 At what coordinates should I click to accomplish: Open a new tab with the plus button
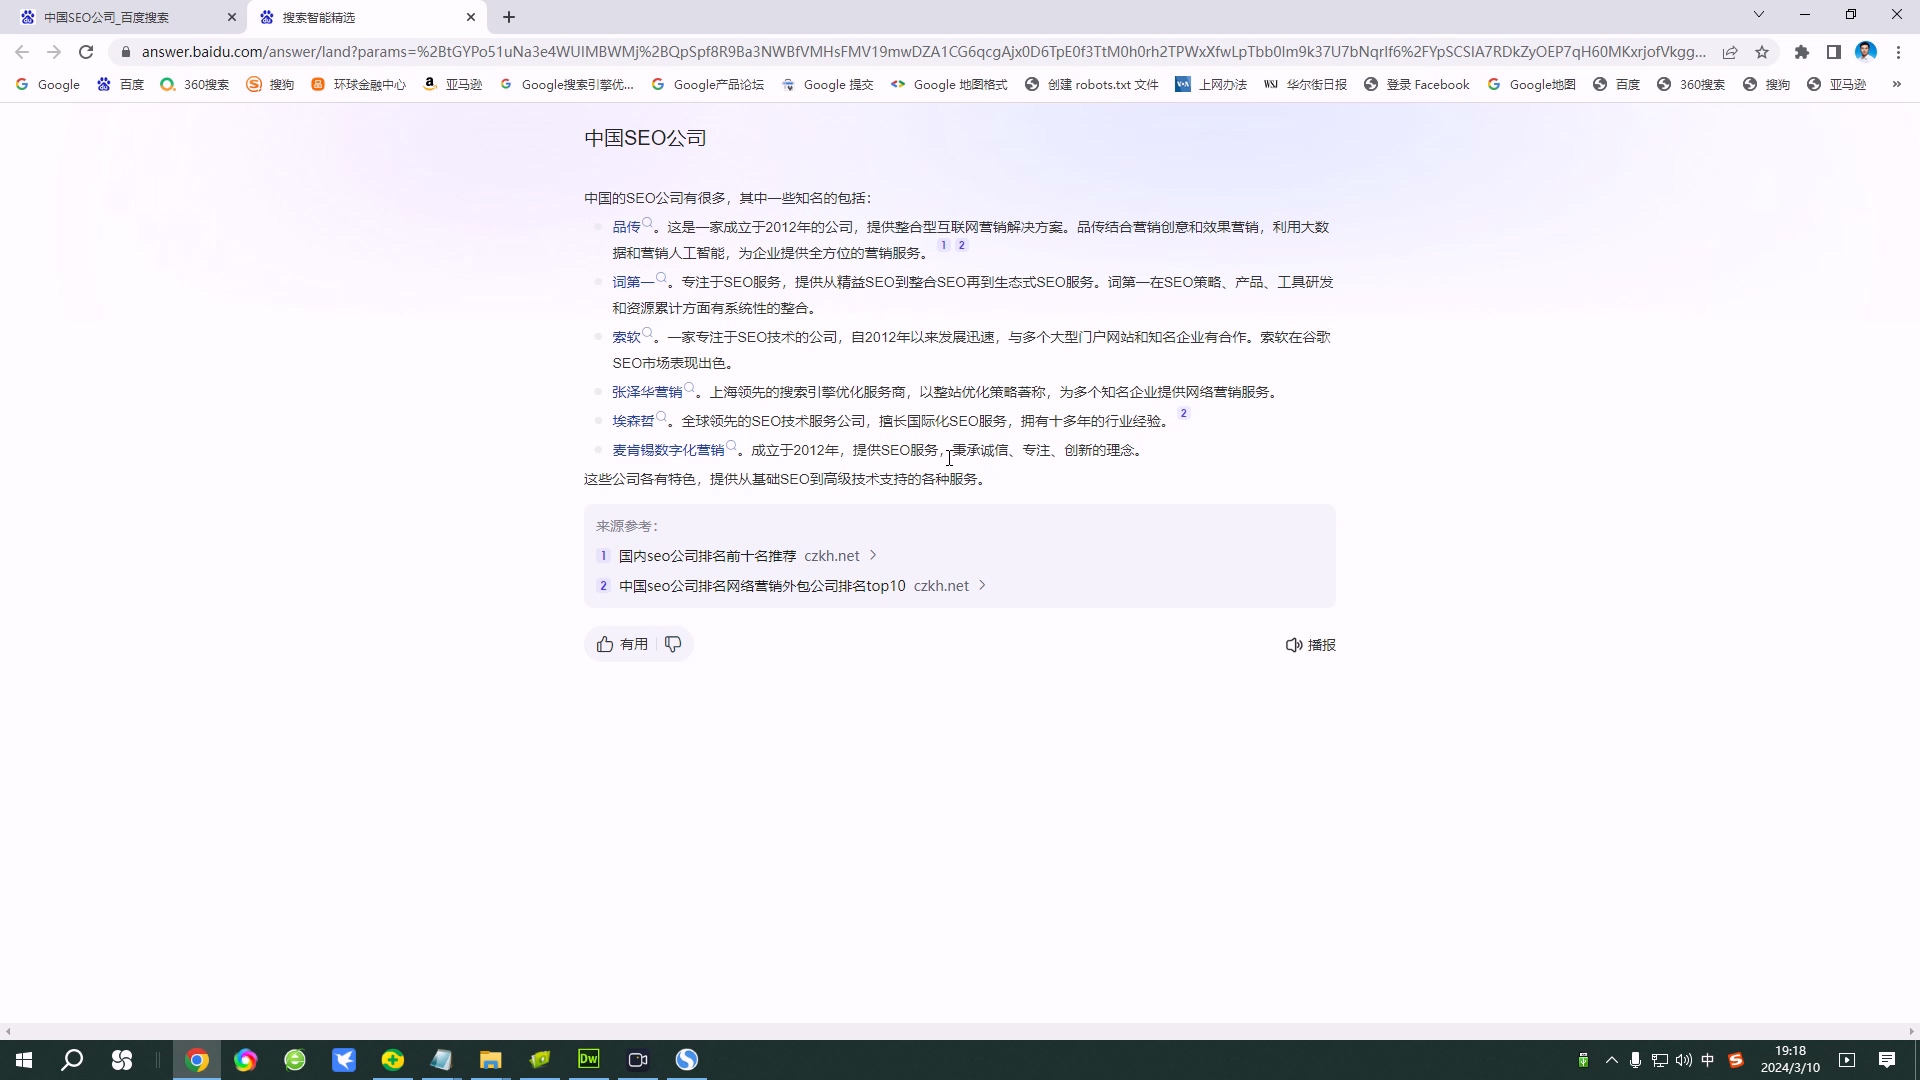pos(509,17)
